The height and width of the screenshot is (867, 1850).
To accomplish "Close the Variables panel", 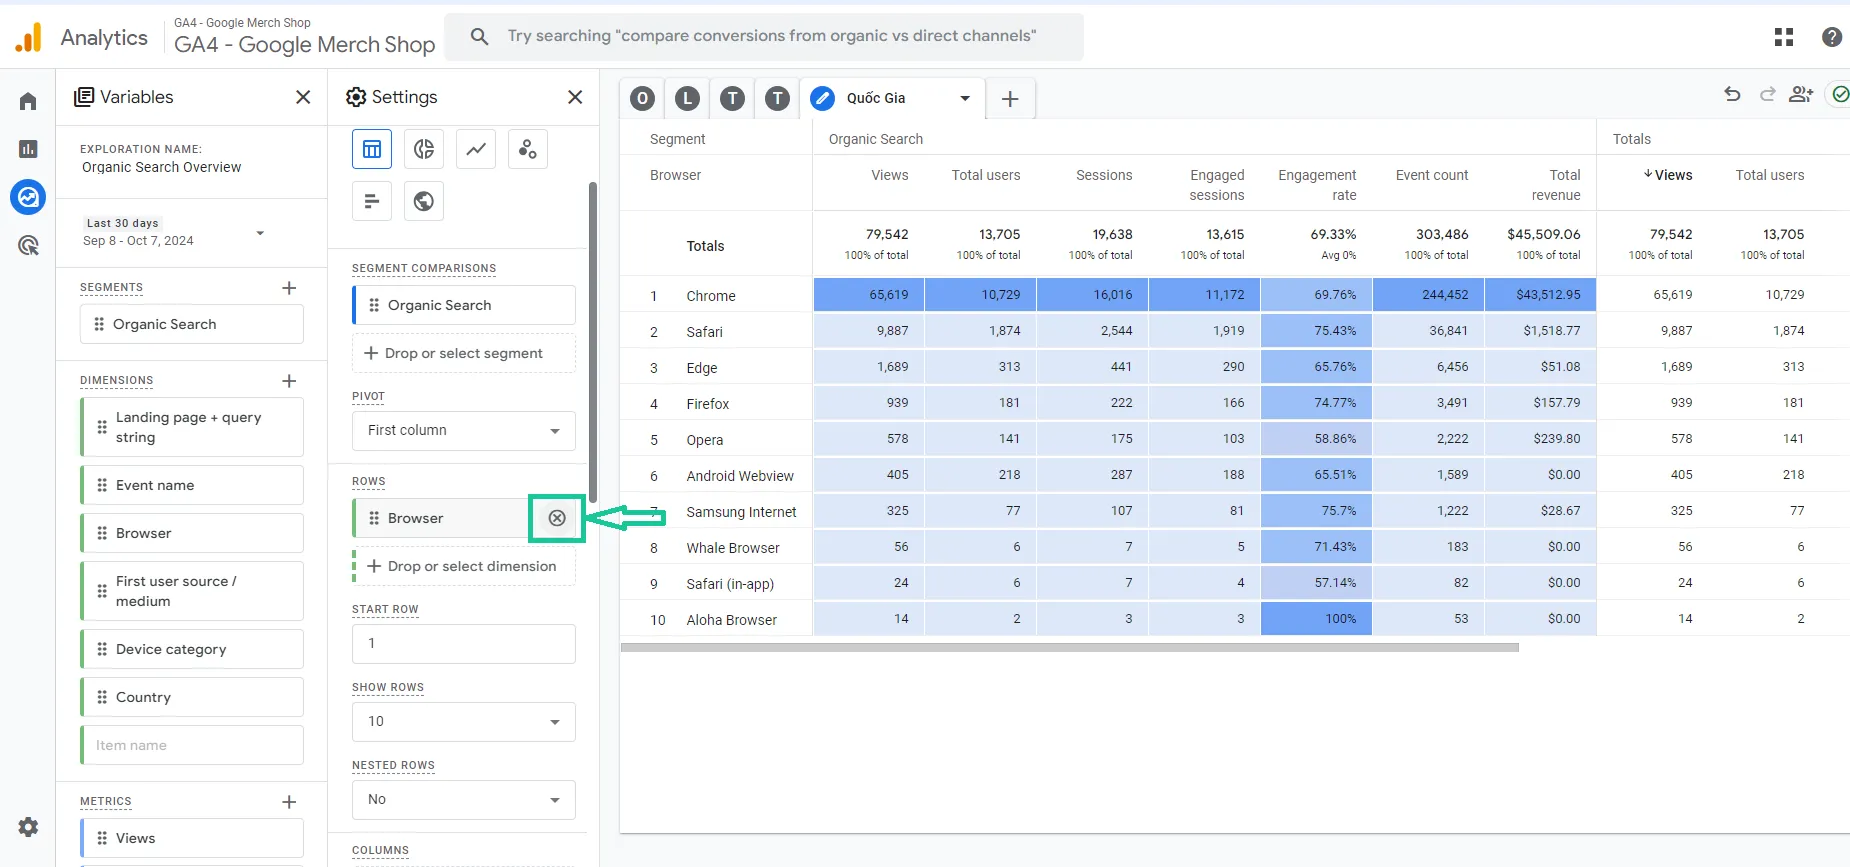I will 303,97.
